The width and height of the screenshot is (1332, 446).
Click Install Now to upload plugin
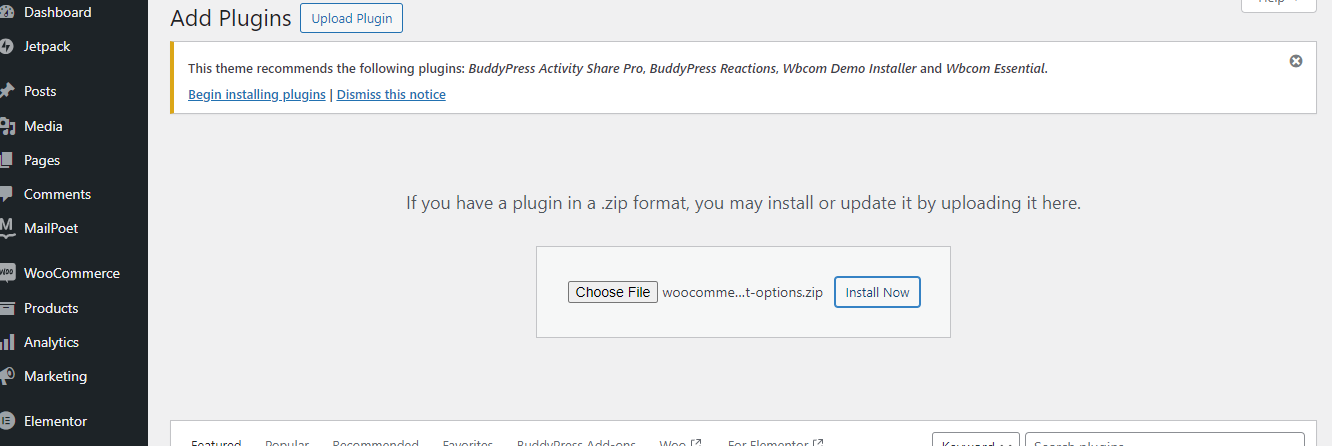coord(877,292)
